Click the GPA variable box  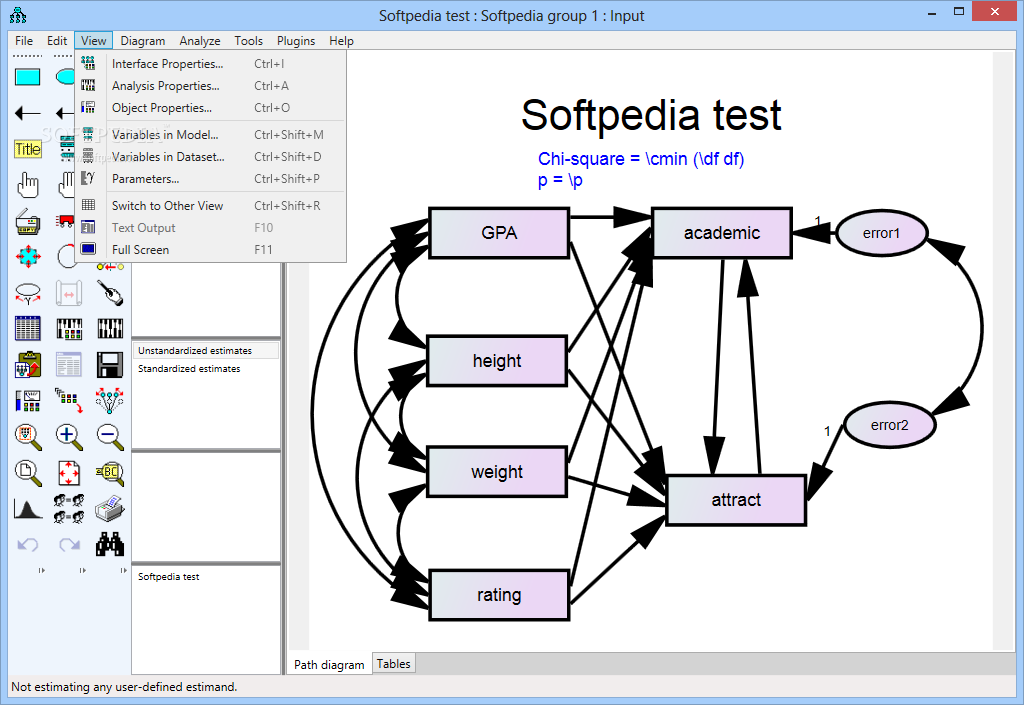click(499, 233)
